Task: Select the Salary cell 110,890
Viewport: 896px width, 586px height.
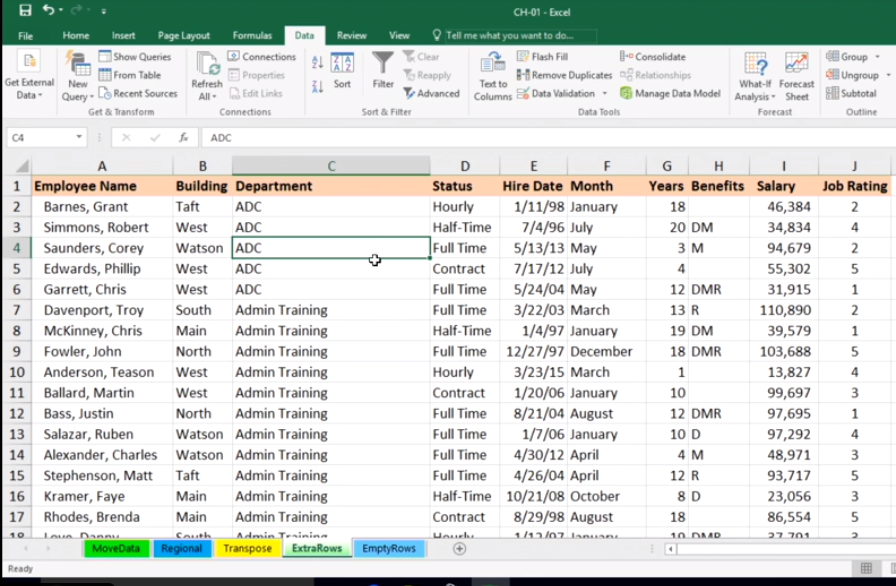Action: (x=783, y=310)
